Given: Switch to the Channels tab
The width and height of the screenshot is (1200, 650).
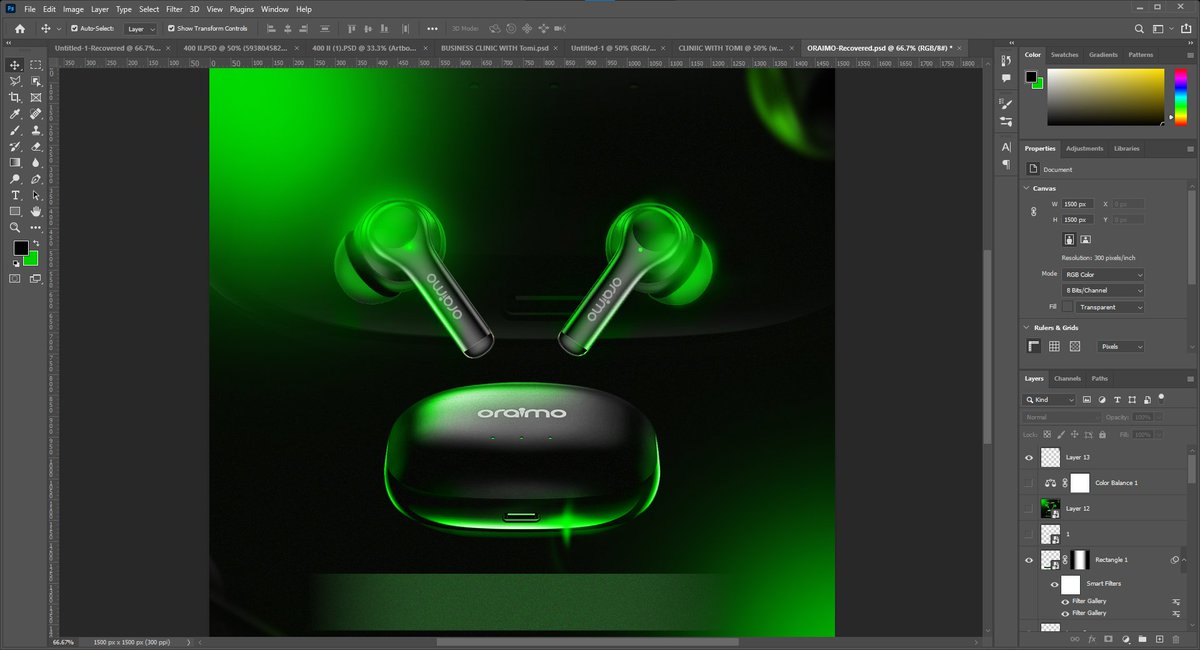Looking at the screenshot, I should coord(1067,378).
